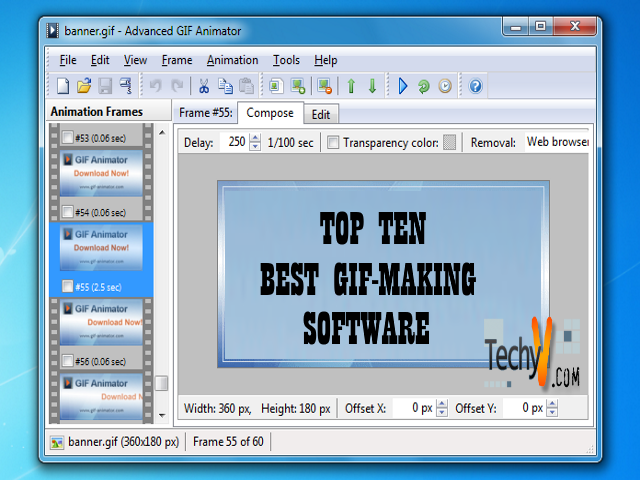Image resolution: width=640 pixels, height=480 pixels.
Task: Decrease Offset X with down spinner
Action: pyautogui.click(x=442, y=412)
